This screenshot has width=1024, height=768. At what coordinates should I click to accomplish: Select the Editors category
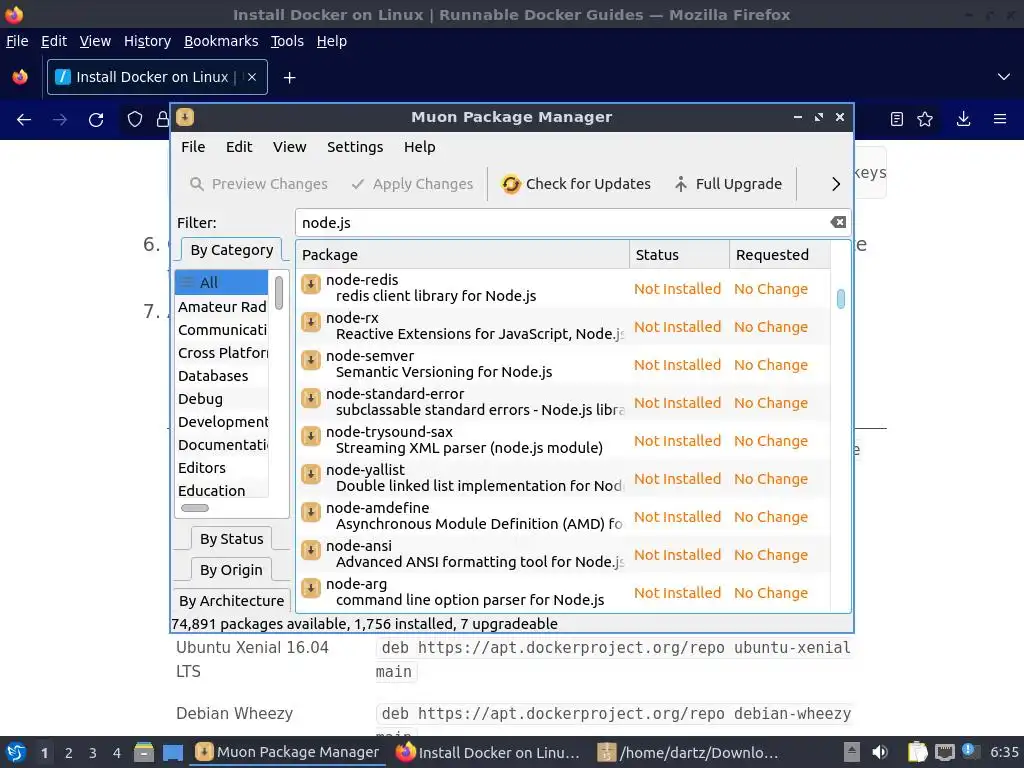point(221,468)
